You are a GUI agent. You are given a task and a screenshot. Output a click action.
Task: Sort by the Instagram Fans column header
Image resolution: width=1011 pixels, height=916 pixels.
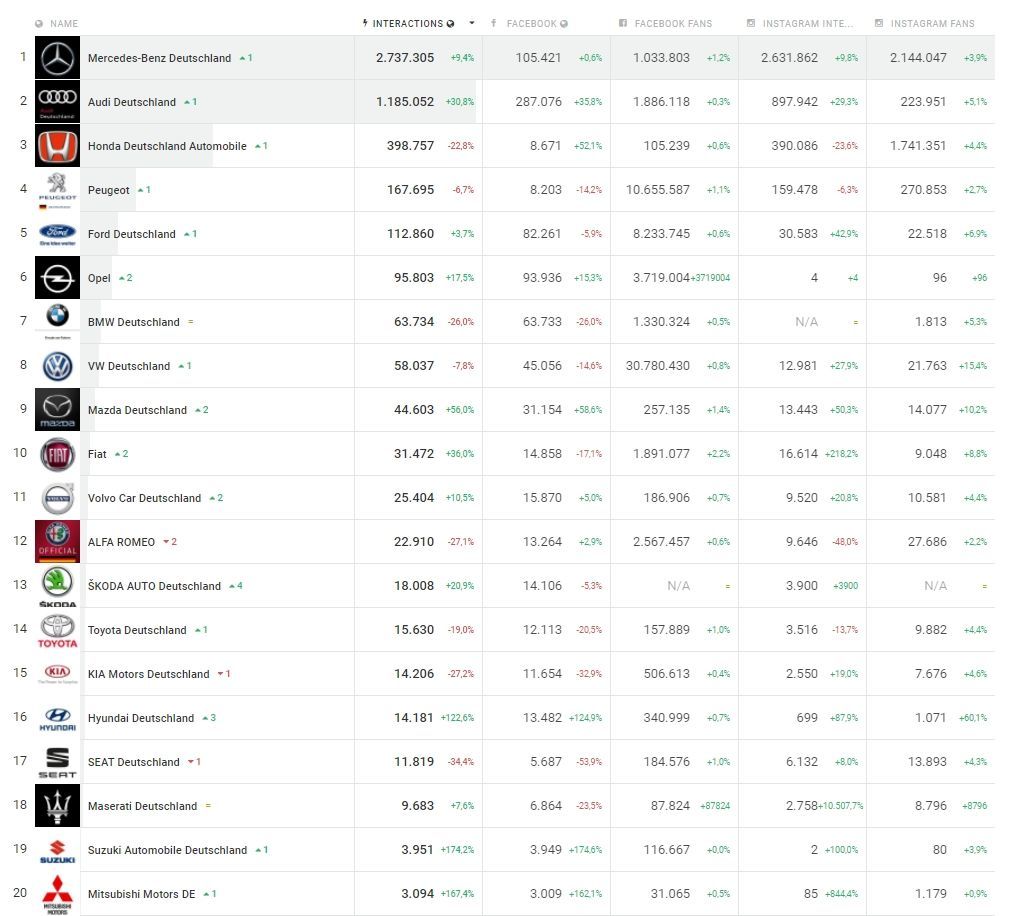pos(932,23)
